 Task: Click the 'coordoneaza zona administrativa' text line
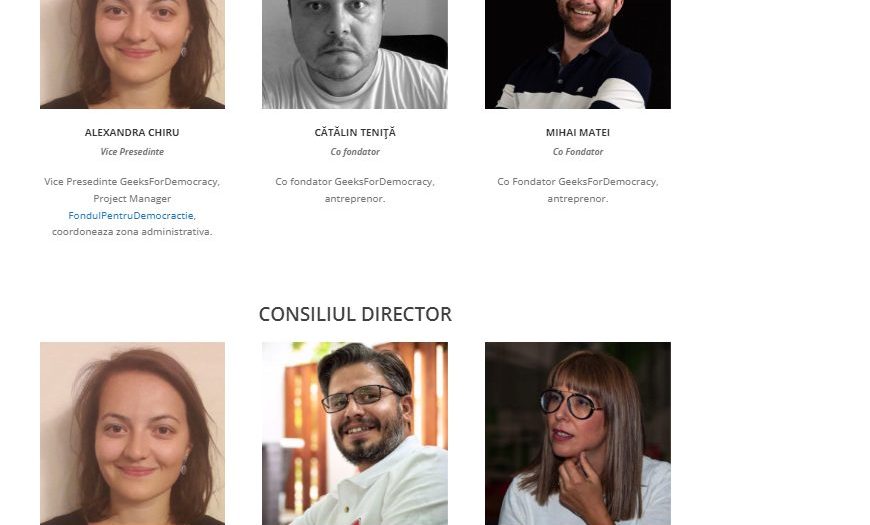coord(132,232)
